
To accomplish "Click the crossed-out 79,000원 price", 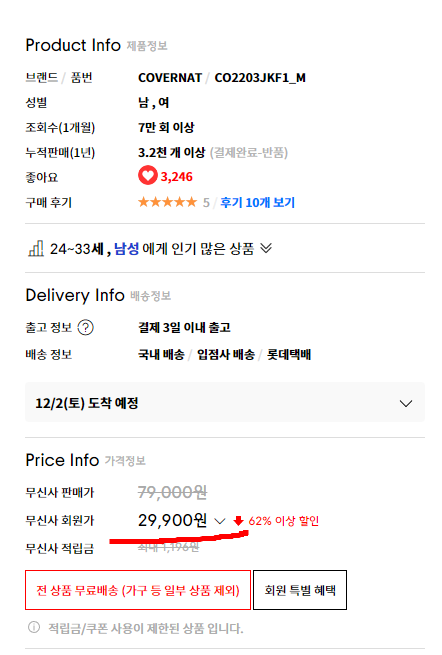I will tap(173, 493).
